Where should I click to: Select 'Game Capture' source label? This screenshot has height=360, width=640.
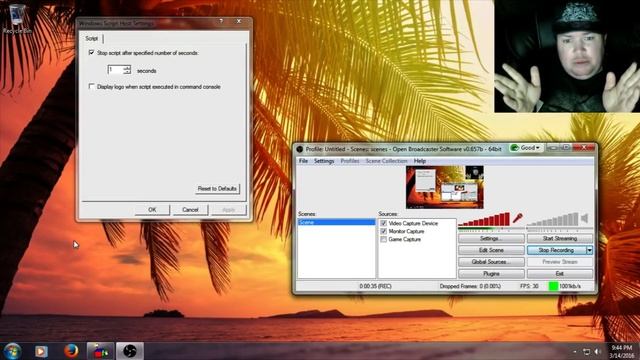pos(404,240)
